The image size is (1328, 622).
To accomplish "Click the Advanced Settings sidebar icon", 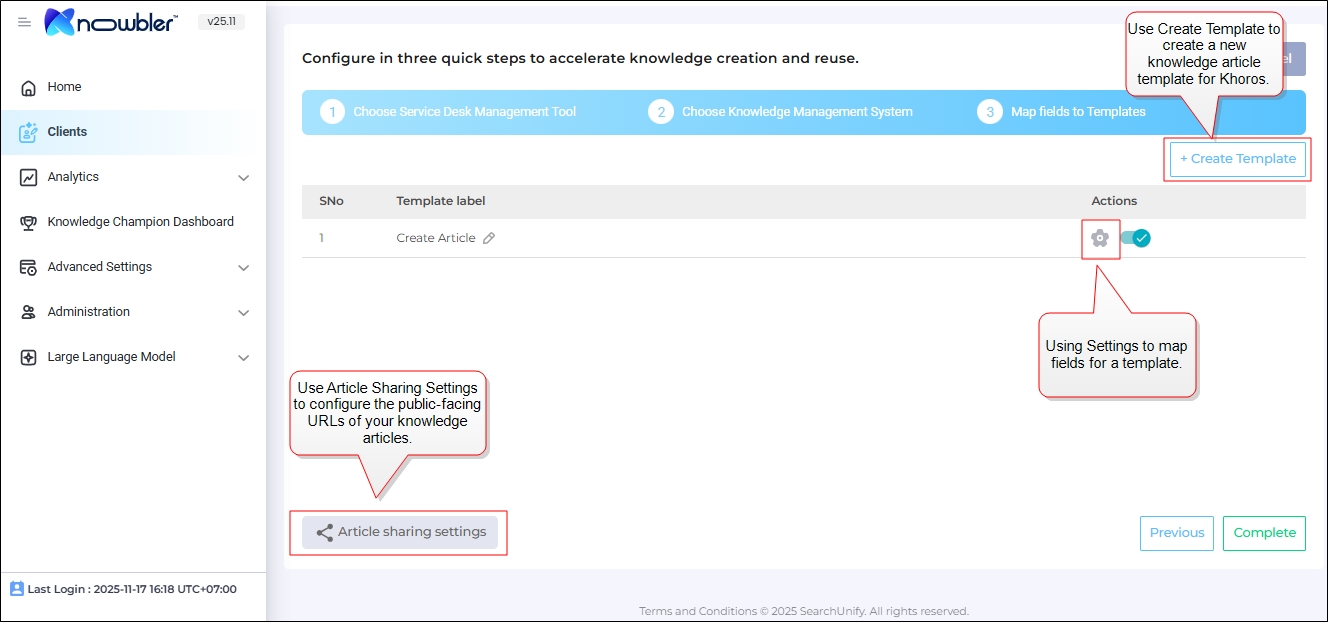I will [29, 267].
